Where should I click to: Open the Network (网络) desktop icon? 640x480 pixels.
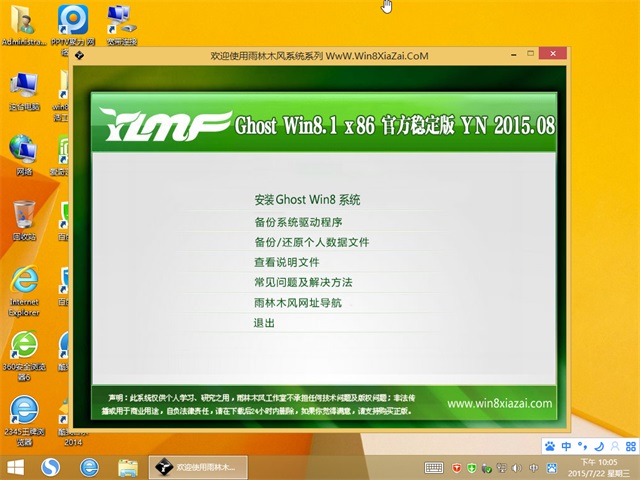tap(24, 153)
